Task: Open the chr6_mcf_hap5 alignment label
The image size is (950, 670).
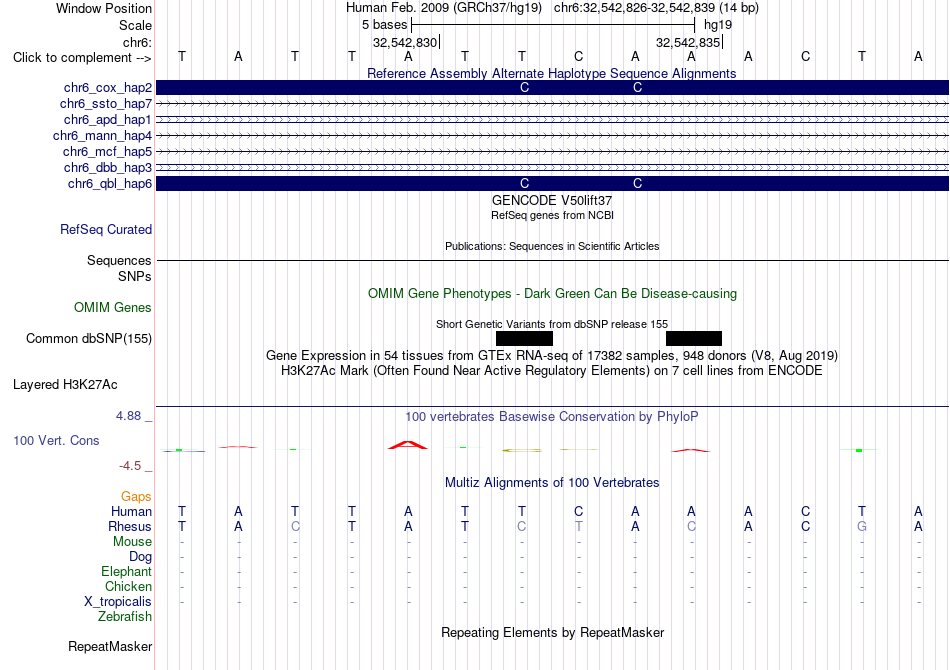Action: pyautogui.click(x=107, y=151)
